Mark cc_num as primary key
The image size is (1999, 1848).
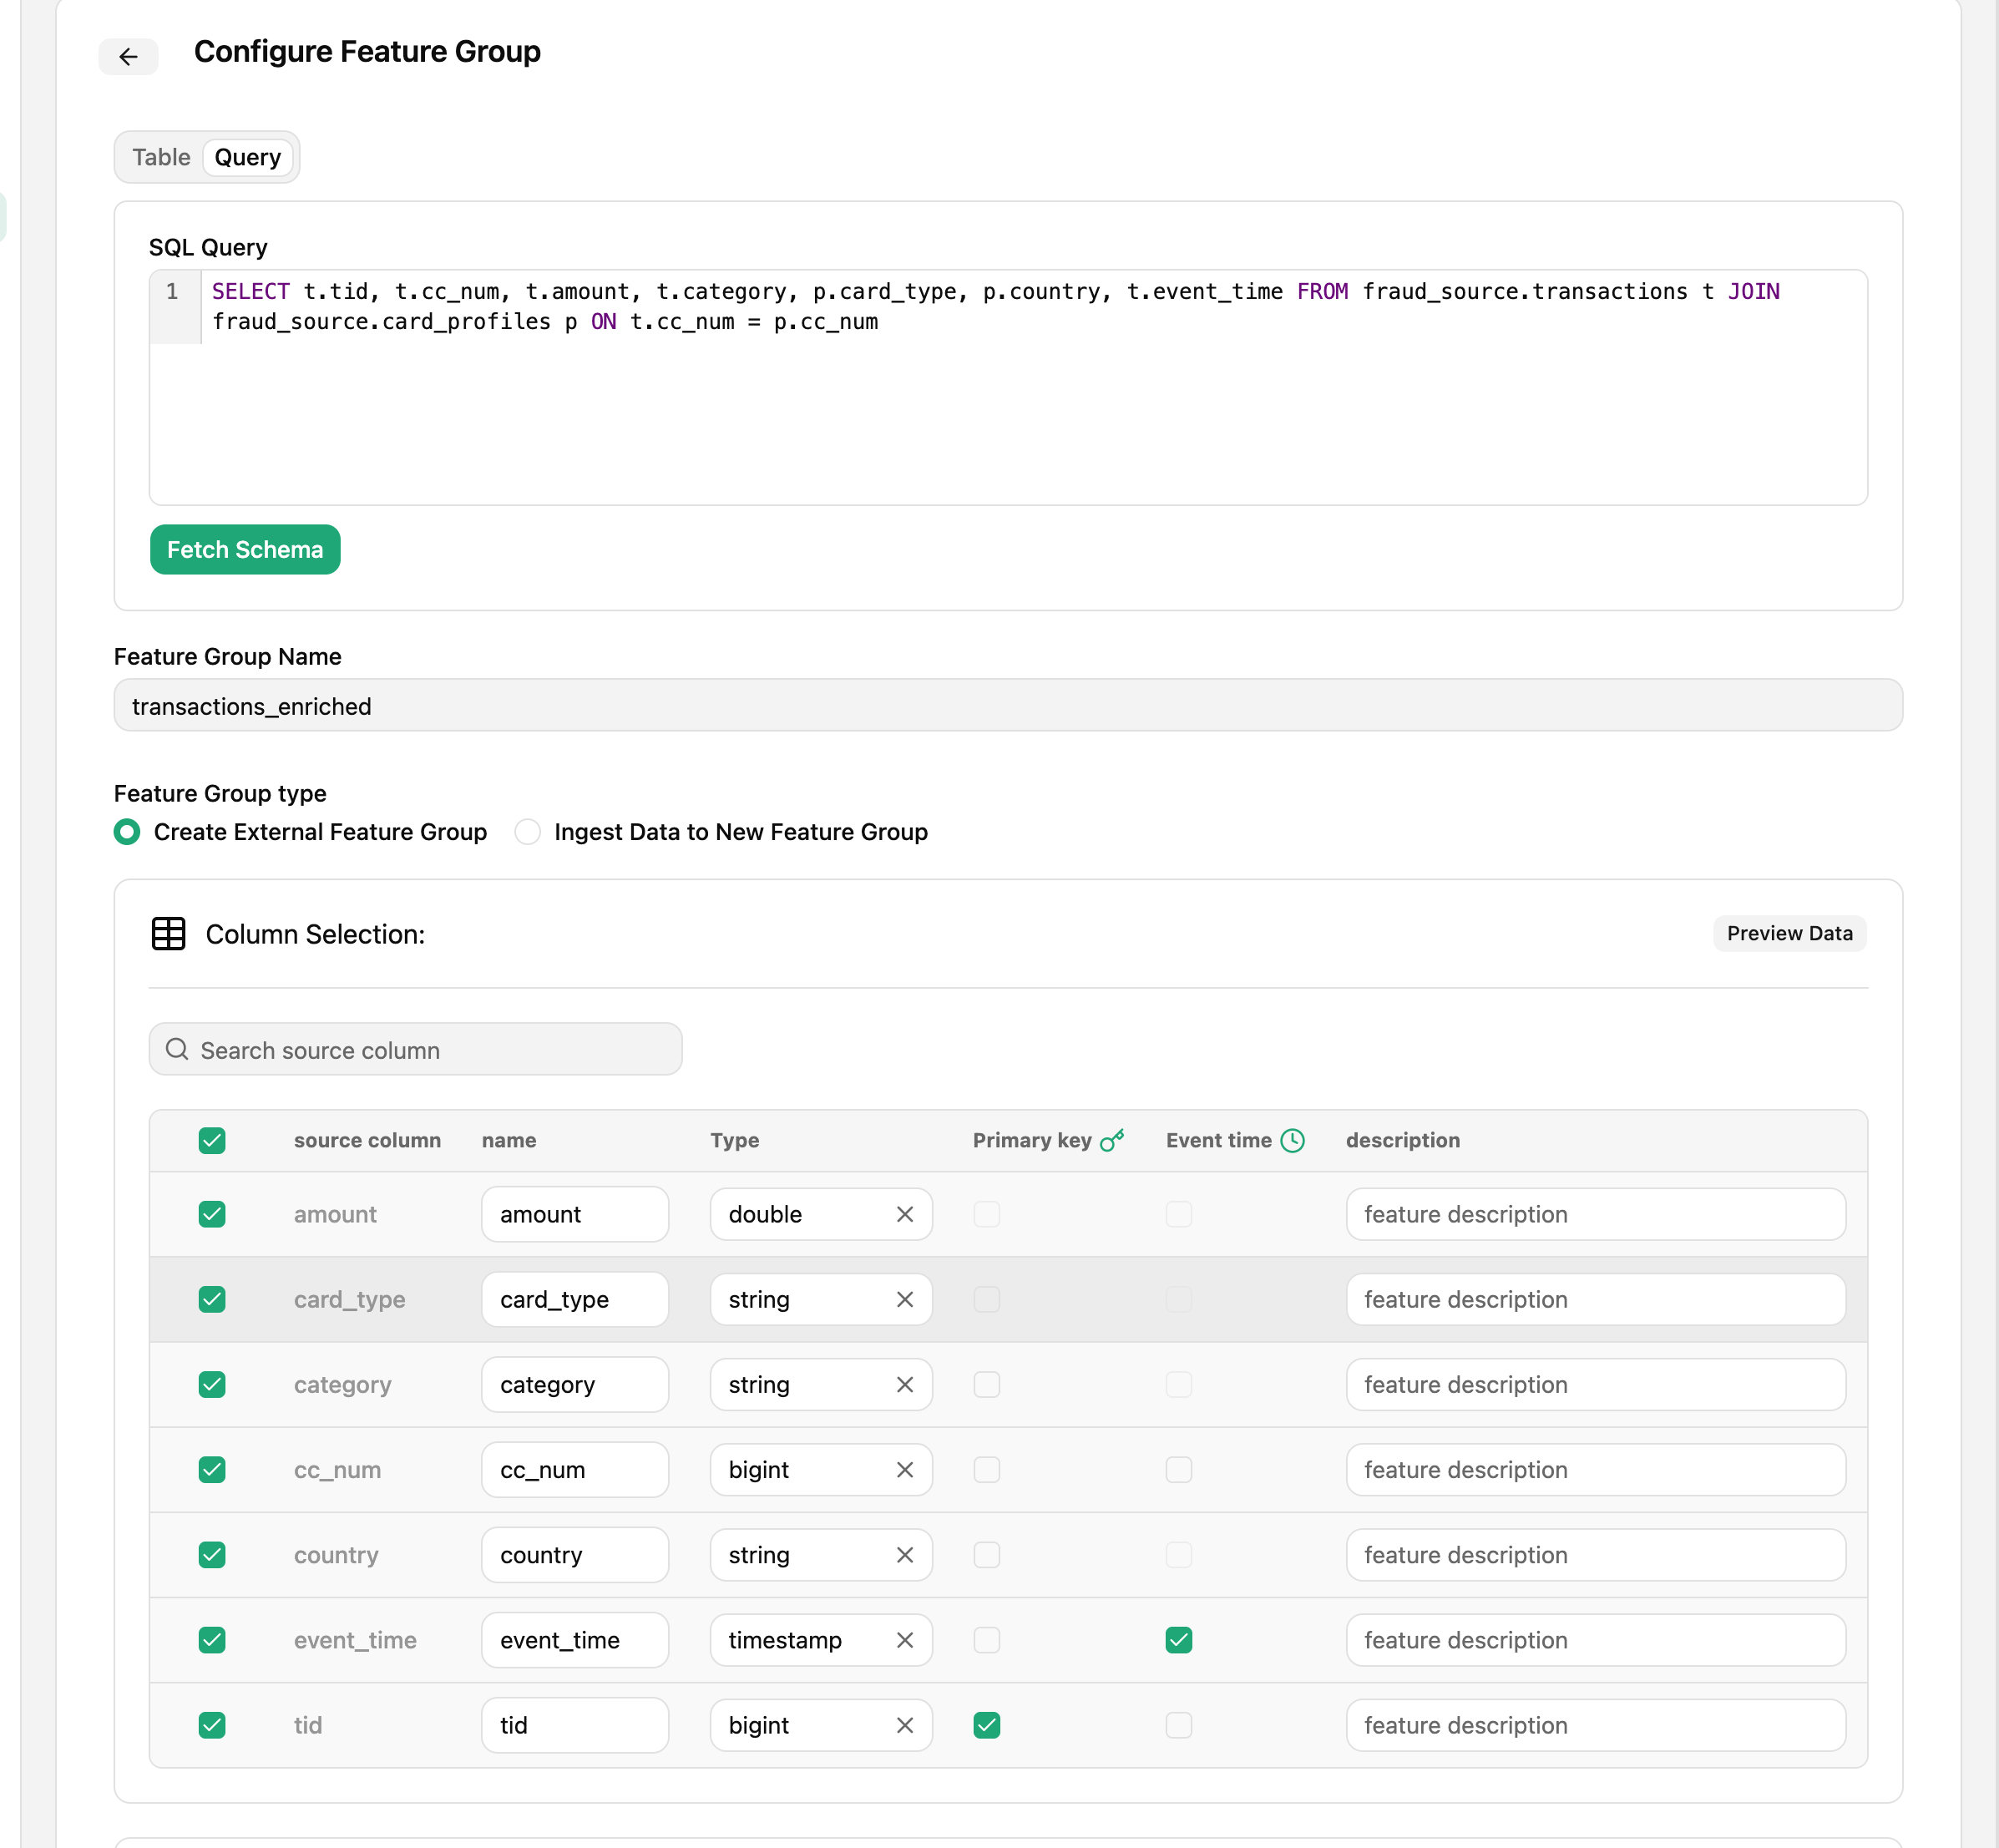(987, 1469)
